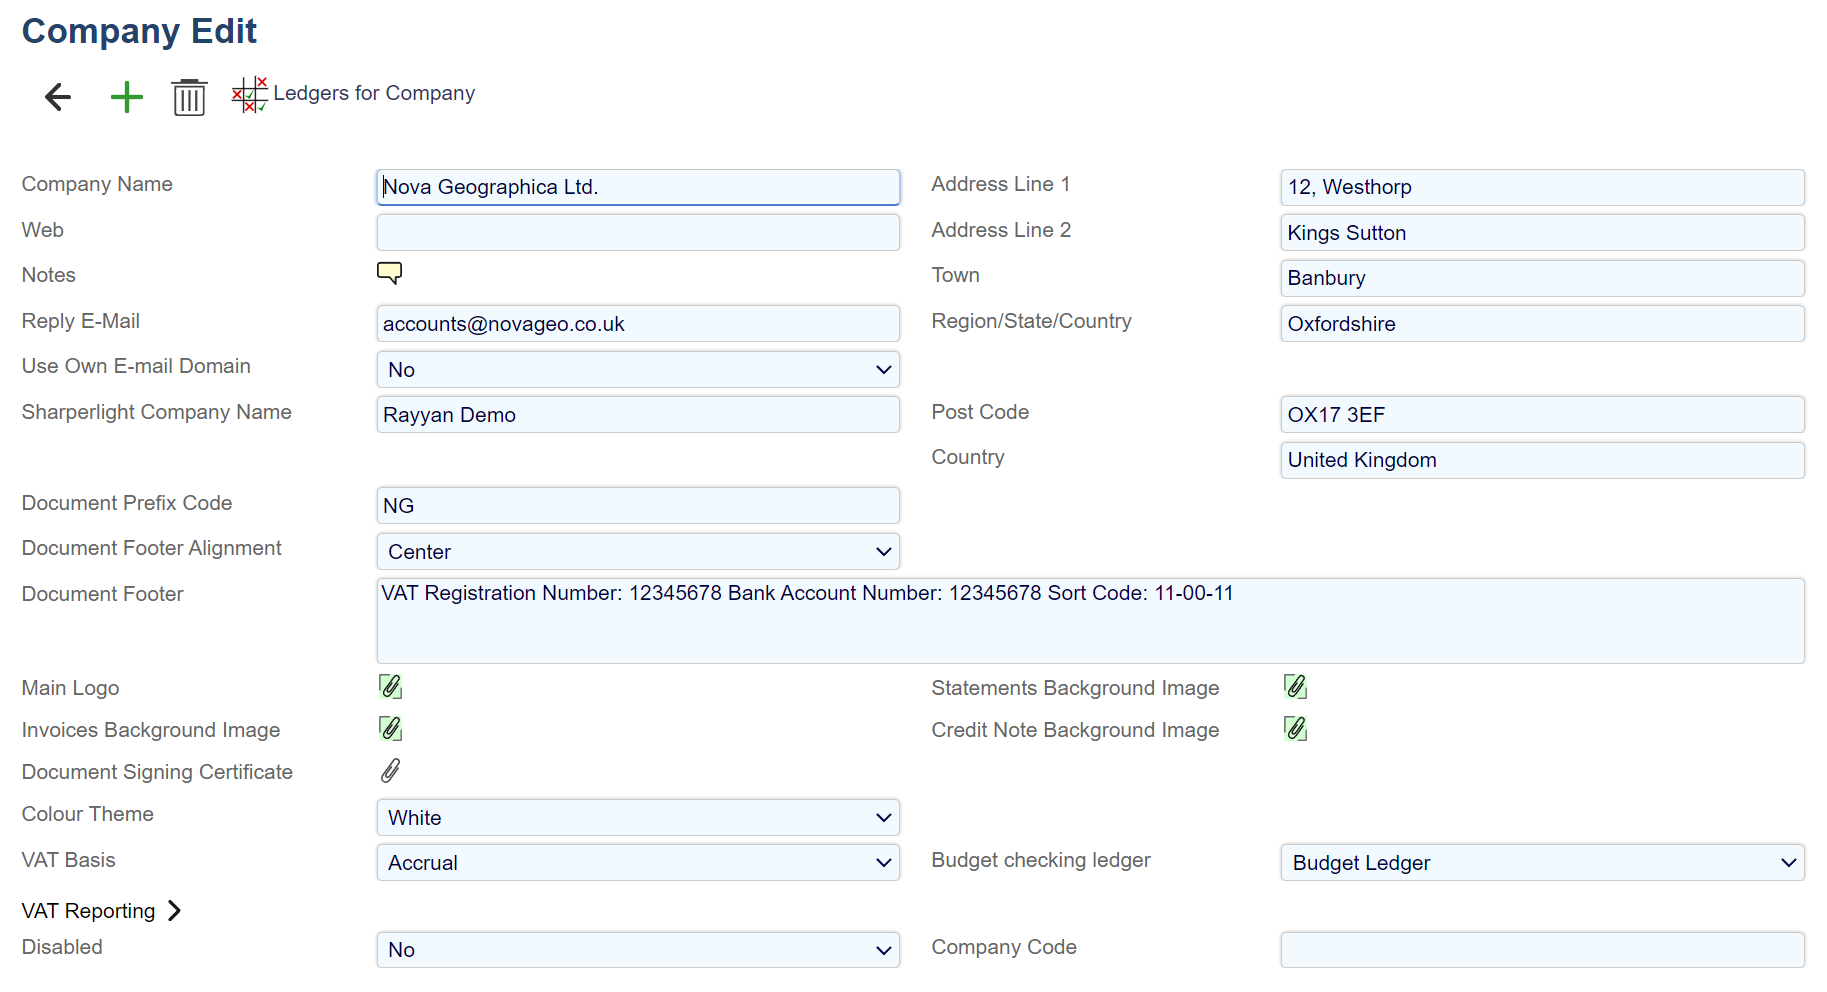Click the empty Company Code field
The image size is (1827, 992).
coord(1542,949)
